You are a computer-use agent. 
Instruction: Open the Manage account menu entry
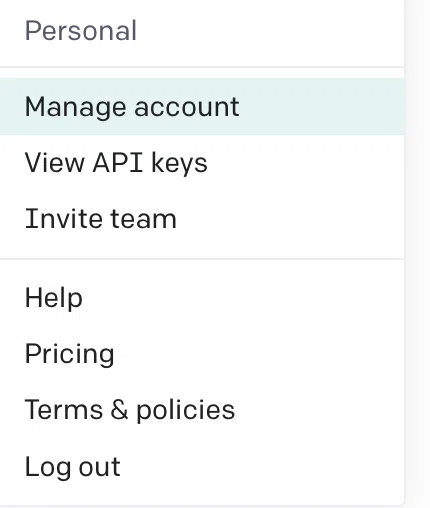[x=202, y=107]
